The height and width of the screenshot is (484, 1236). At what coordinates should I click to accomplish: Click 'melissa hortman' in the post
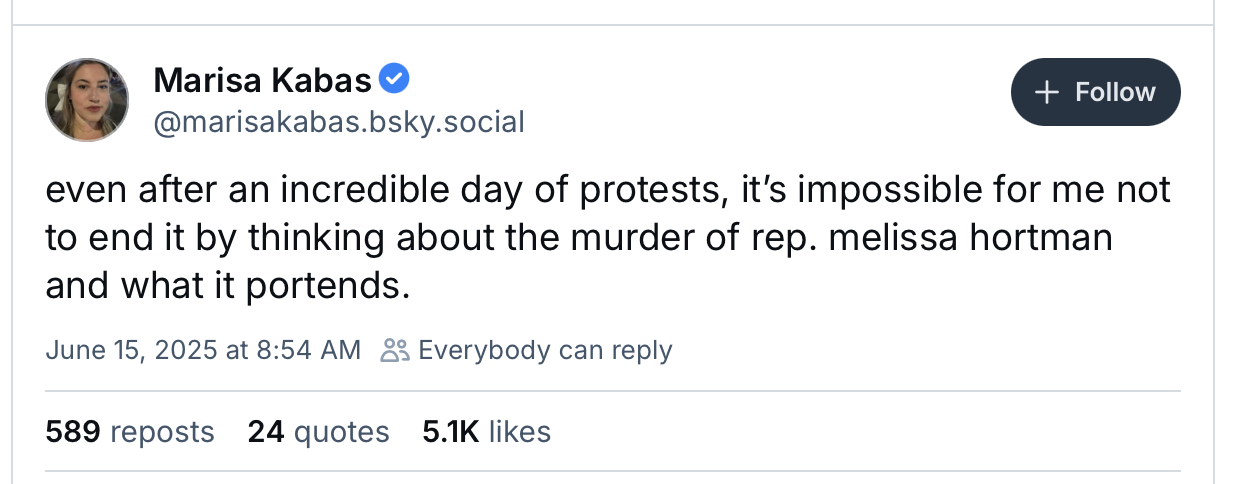984,238
